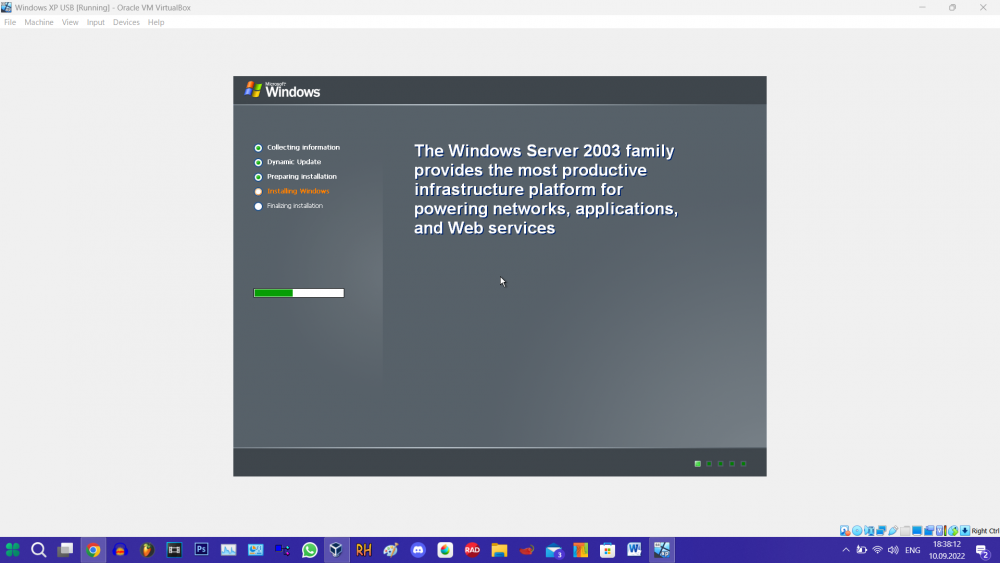Minimize the VirtualBox window
Viewport: 1000px width, 563px height.
pyautogui.click(x=922, y=8)
